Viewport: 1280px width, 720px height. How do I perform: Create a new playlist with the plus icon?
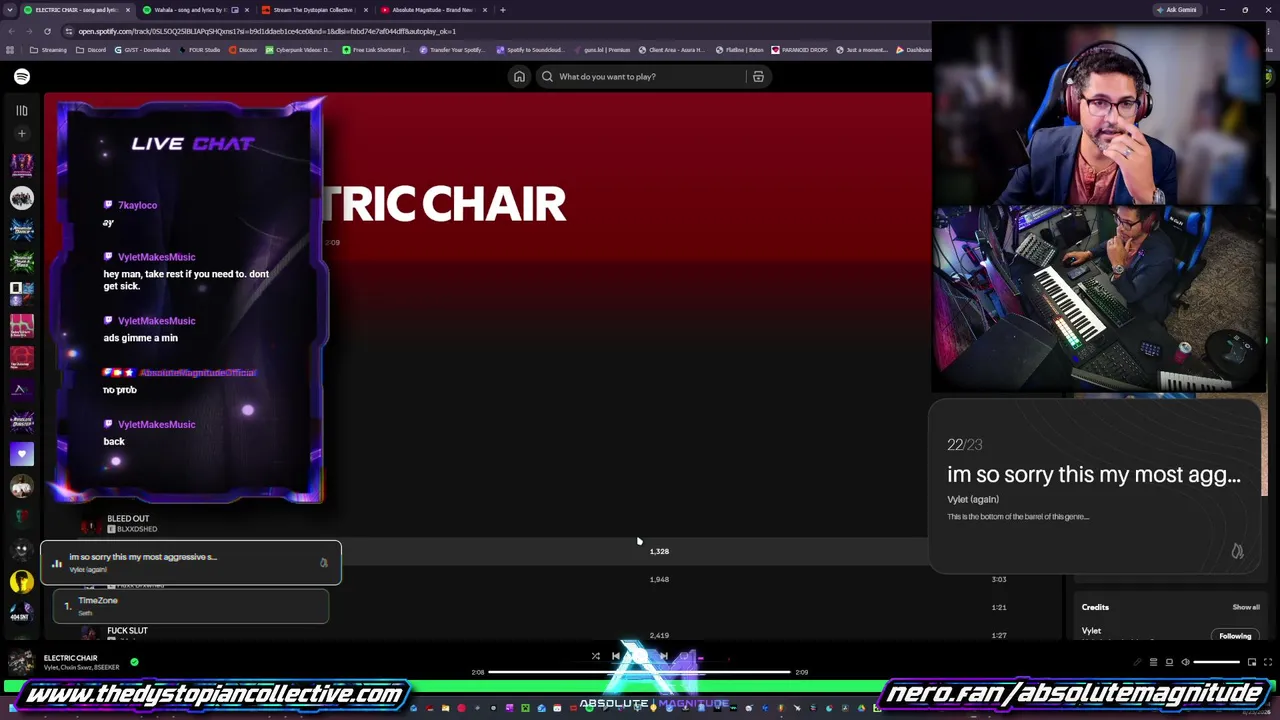22,134
